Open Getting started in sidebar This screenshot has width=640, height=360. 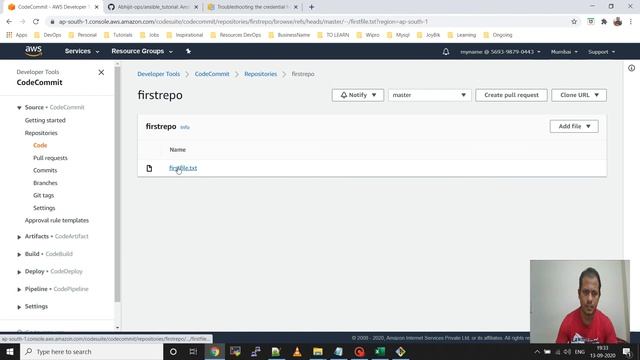click(x=45, y=120)
